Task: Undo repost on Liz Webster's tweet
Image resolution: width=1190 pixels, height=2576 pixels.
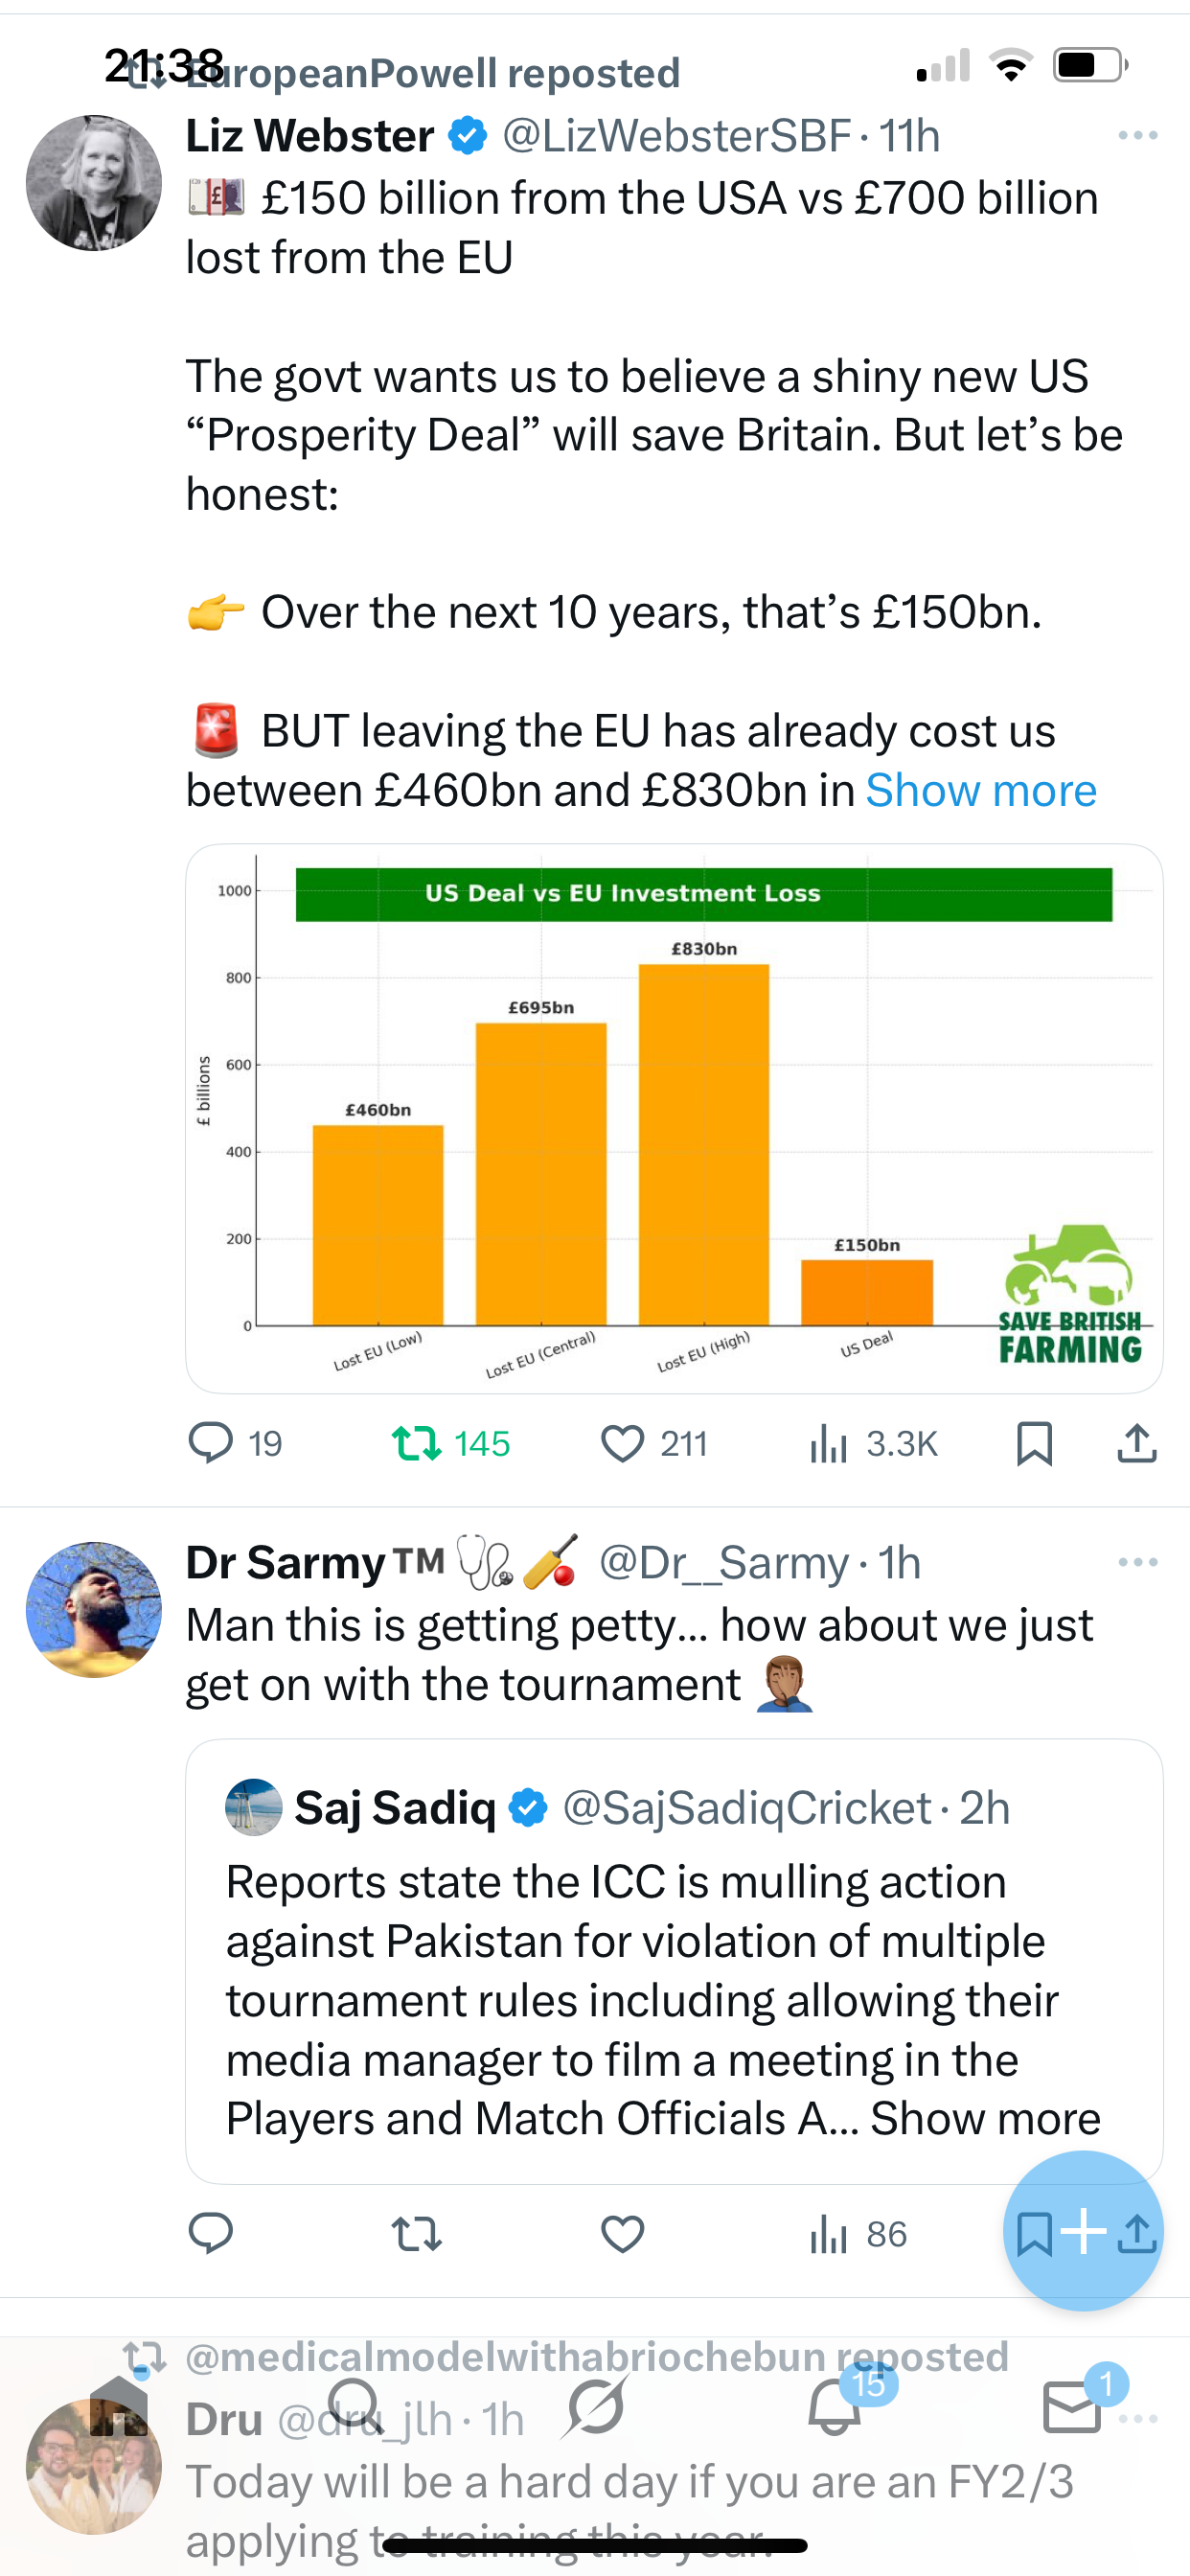Action: (417, 1443)
